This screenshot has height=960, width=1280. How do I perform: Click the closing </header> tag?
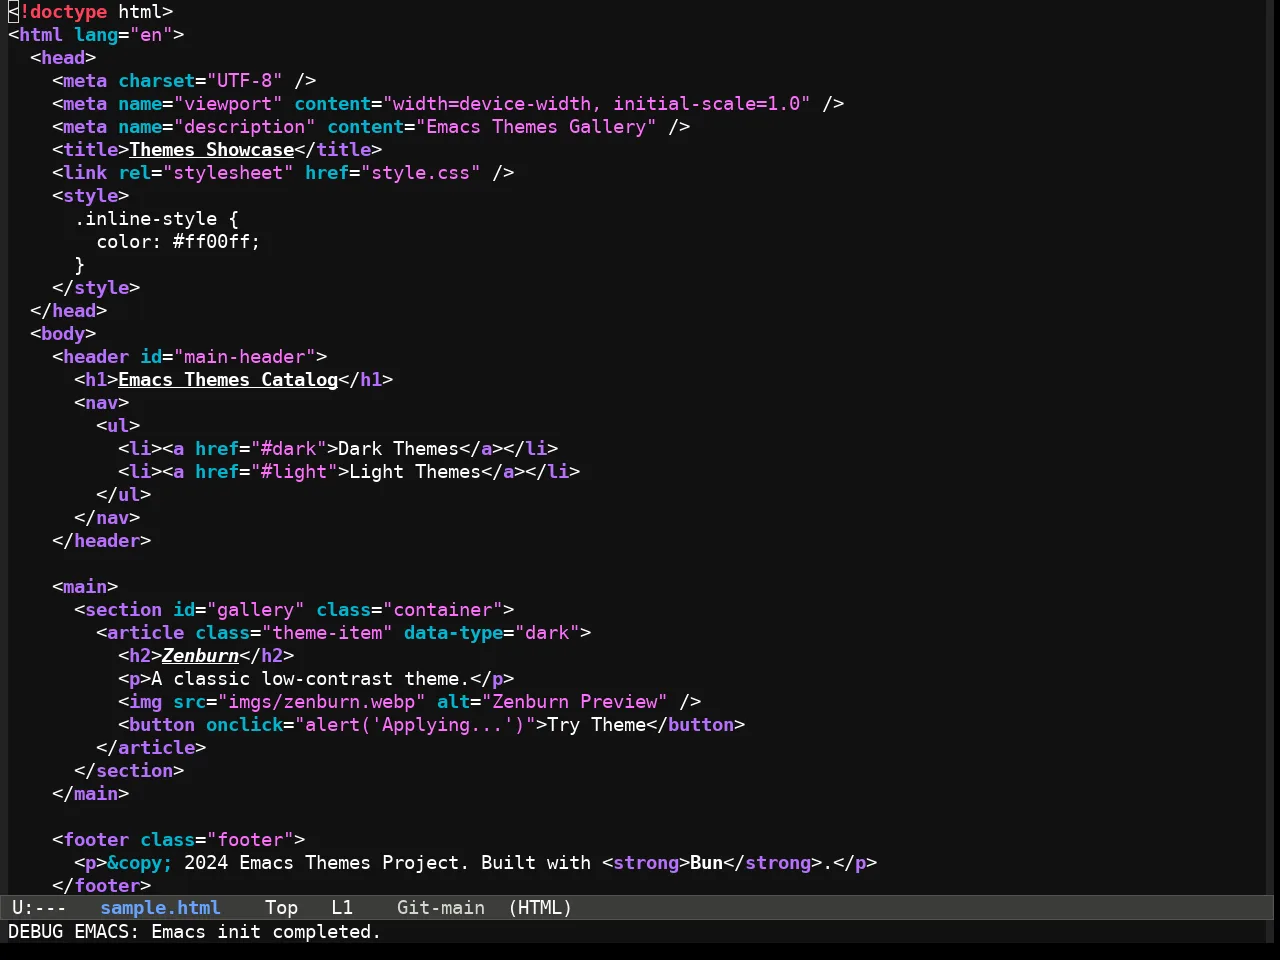pos(102,541)
